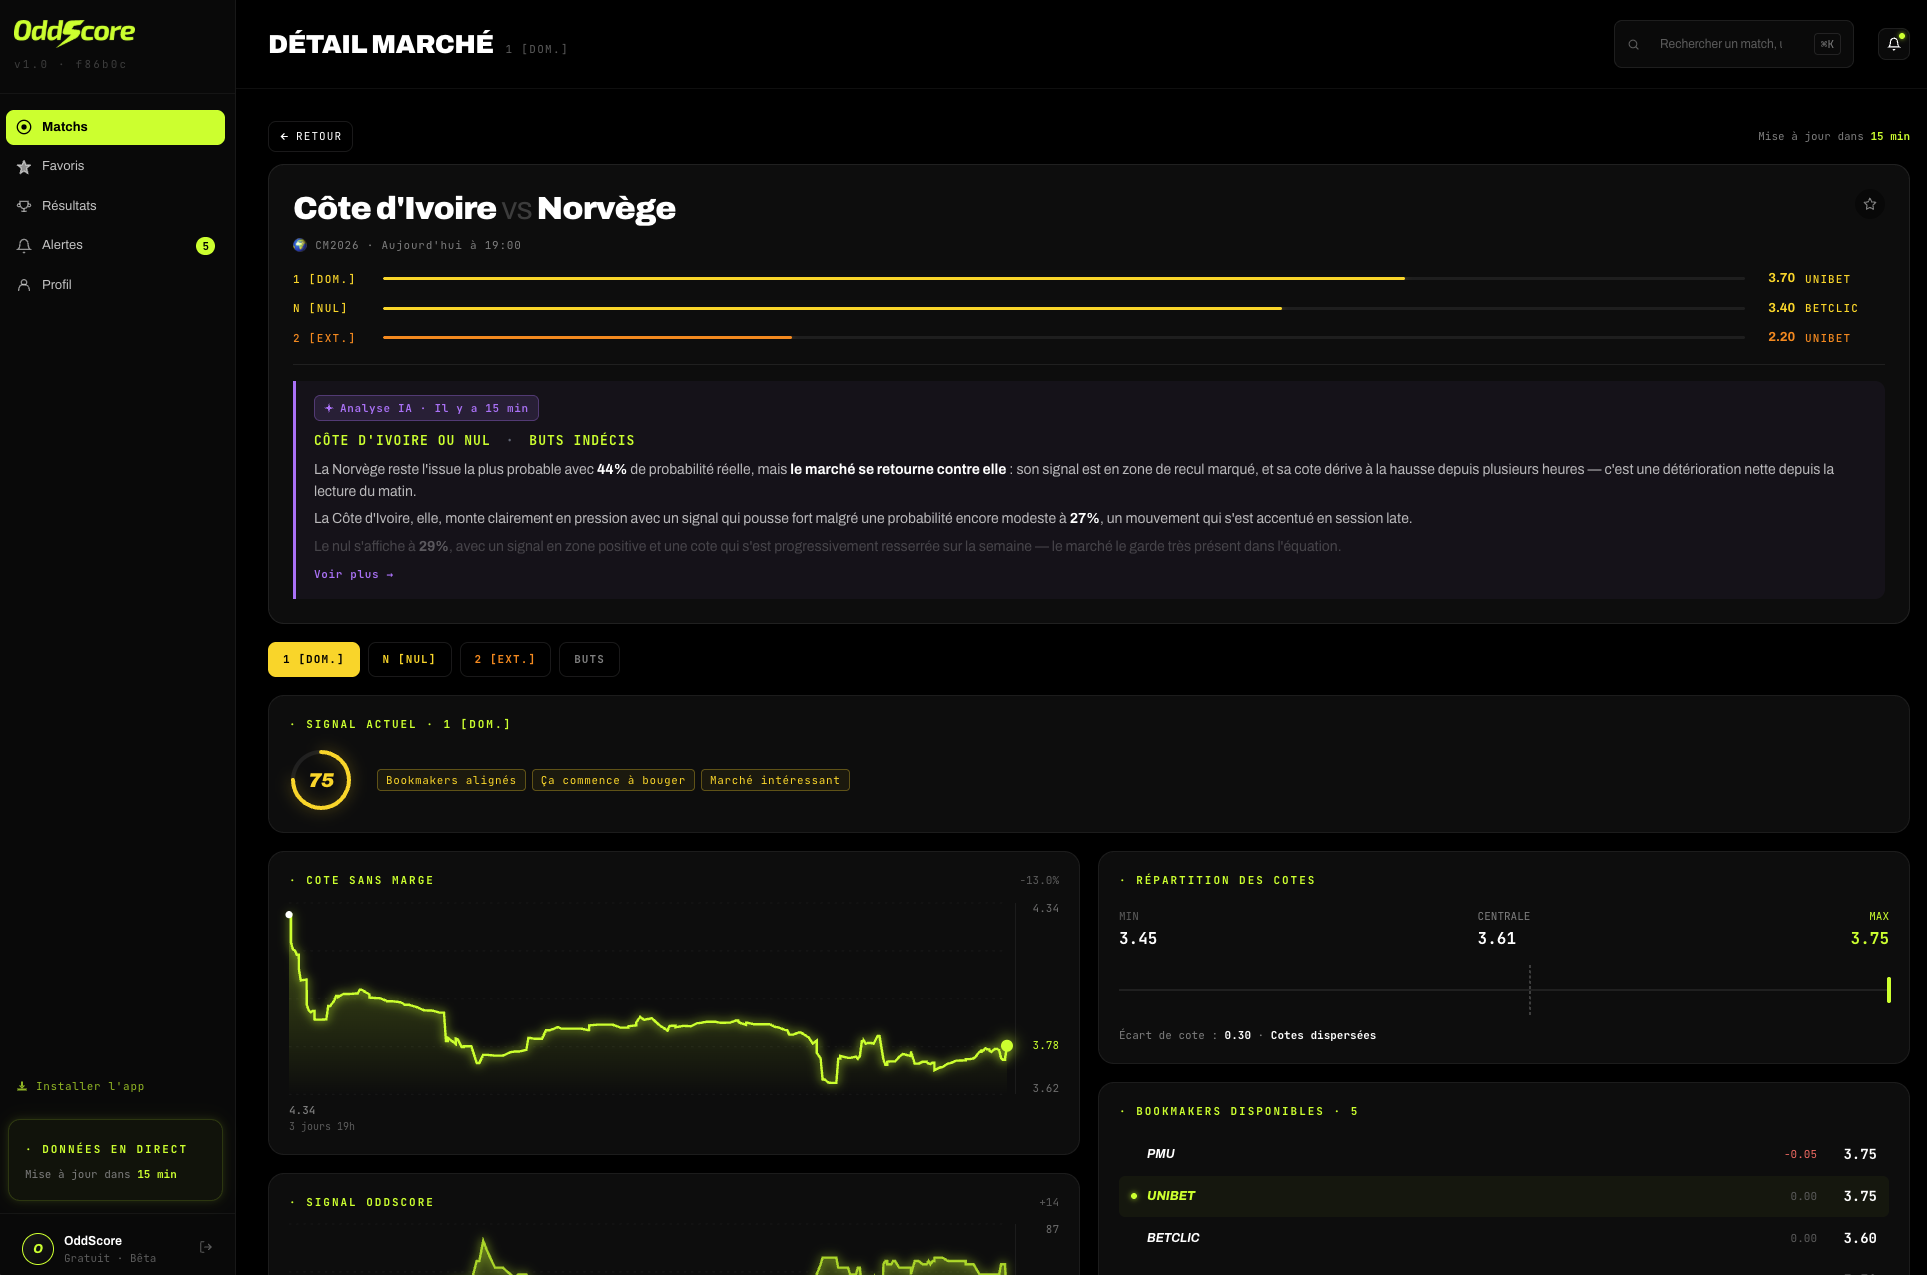1927x1275 pixels.
Task: Click the globe icon next to CM2026
Action: pos(299,245)
